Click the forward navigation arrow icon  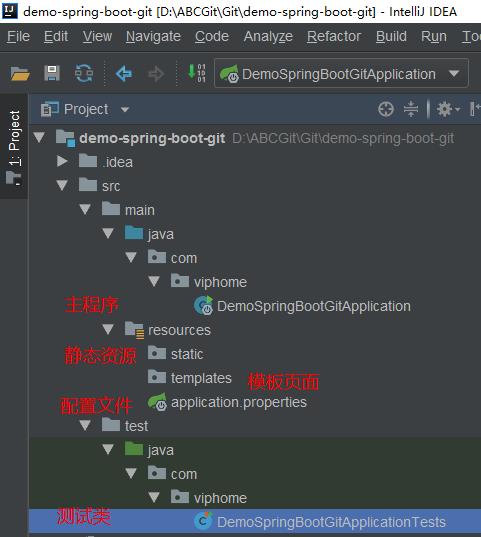(x=156, y=73)
